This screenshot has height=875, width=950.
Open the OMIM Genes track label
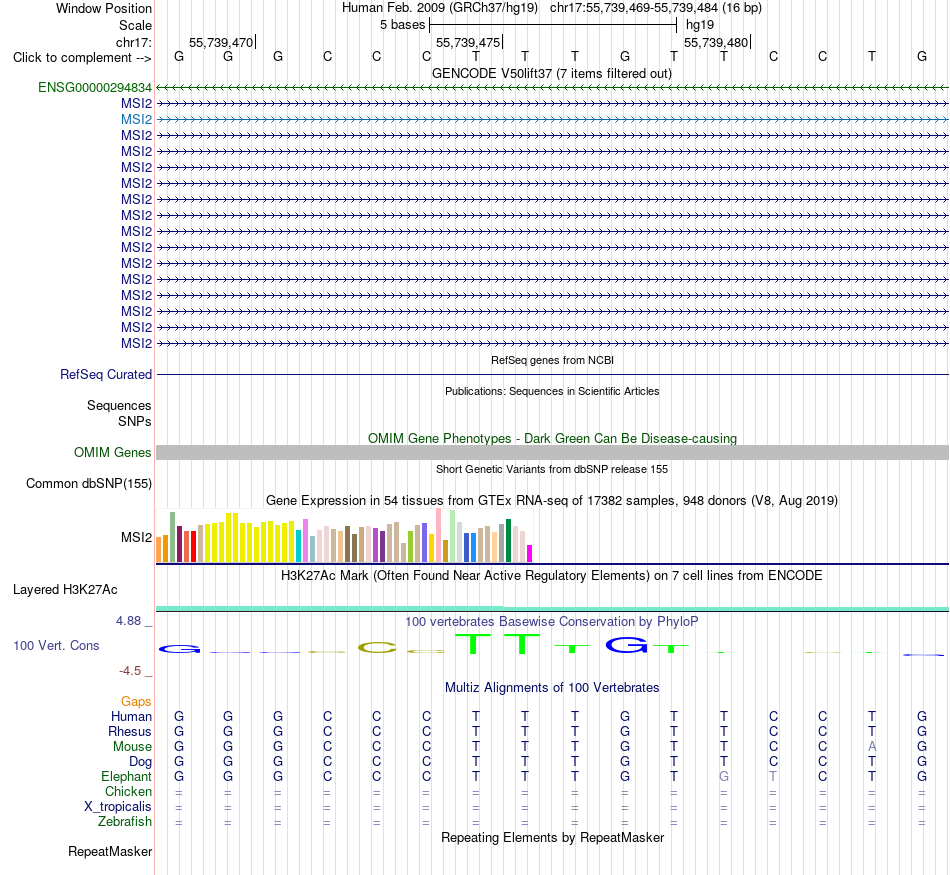pos(113,452)
